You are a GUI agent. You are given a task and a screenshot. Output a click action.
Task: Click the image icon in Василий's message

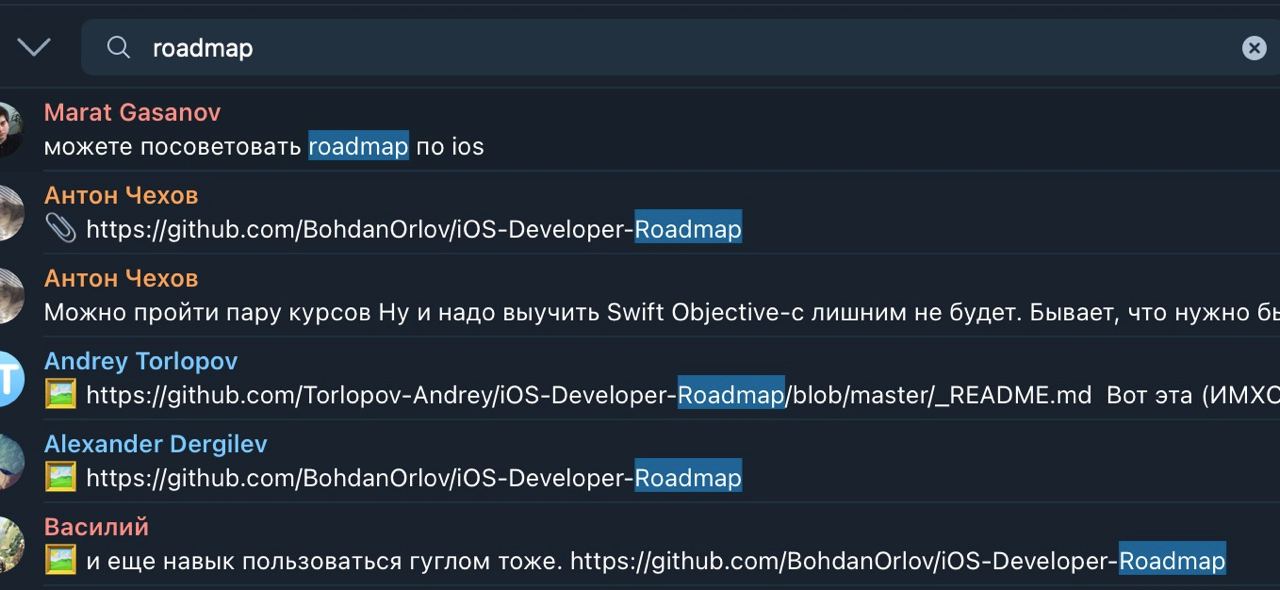pos(60,561)
